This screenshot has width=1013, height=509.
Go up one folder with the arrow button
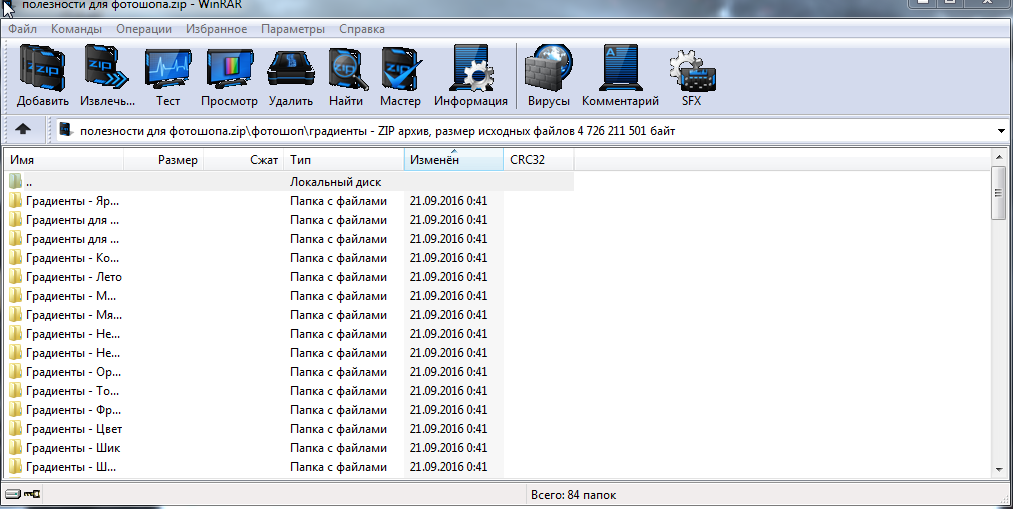23,130
